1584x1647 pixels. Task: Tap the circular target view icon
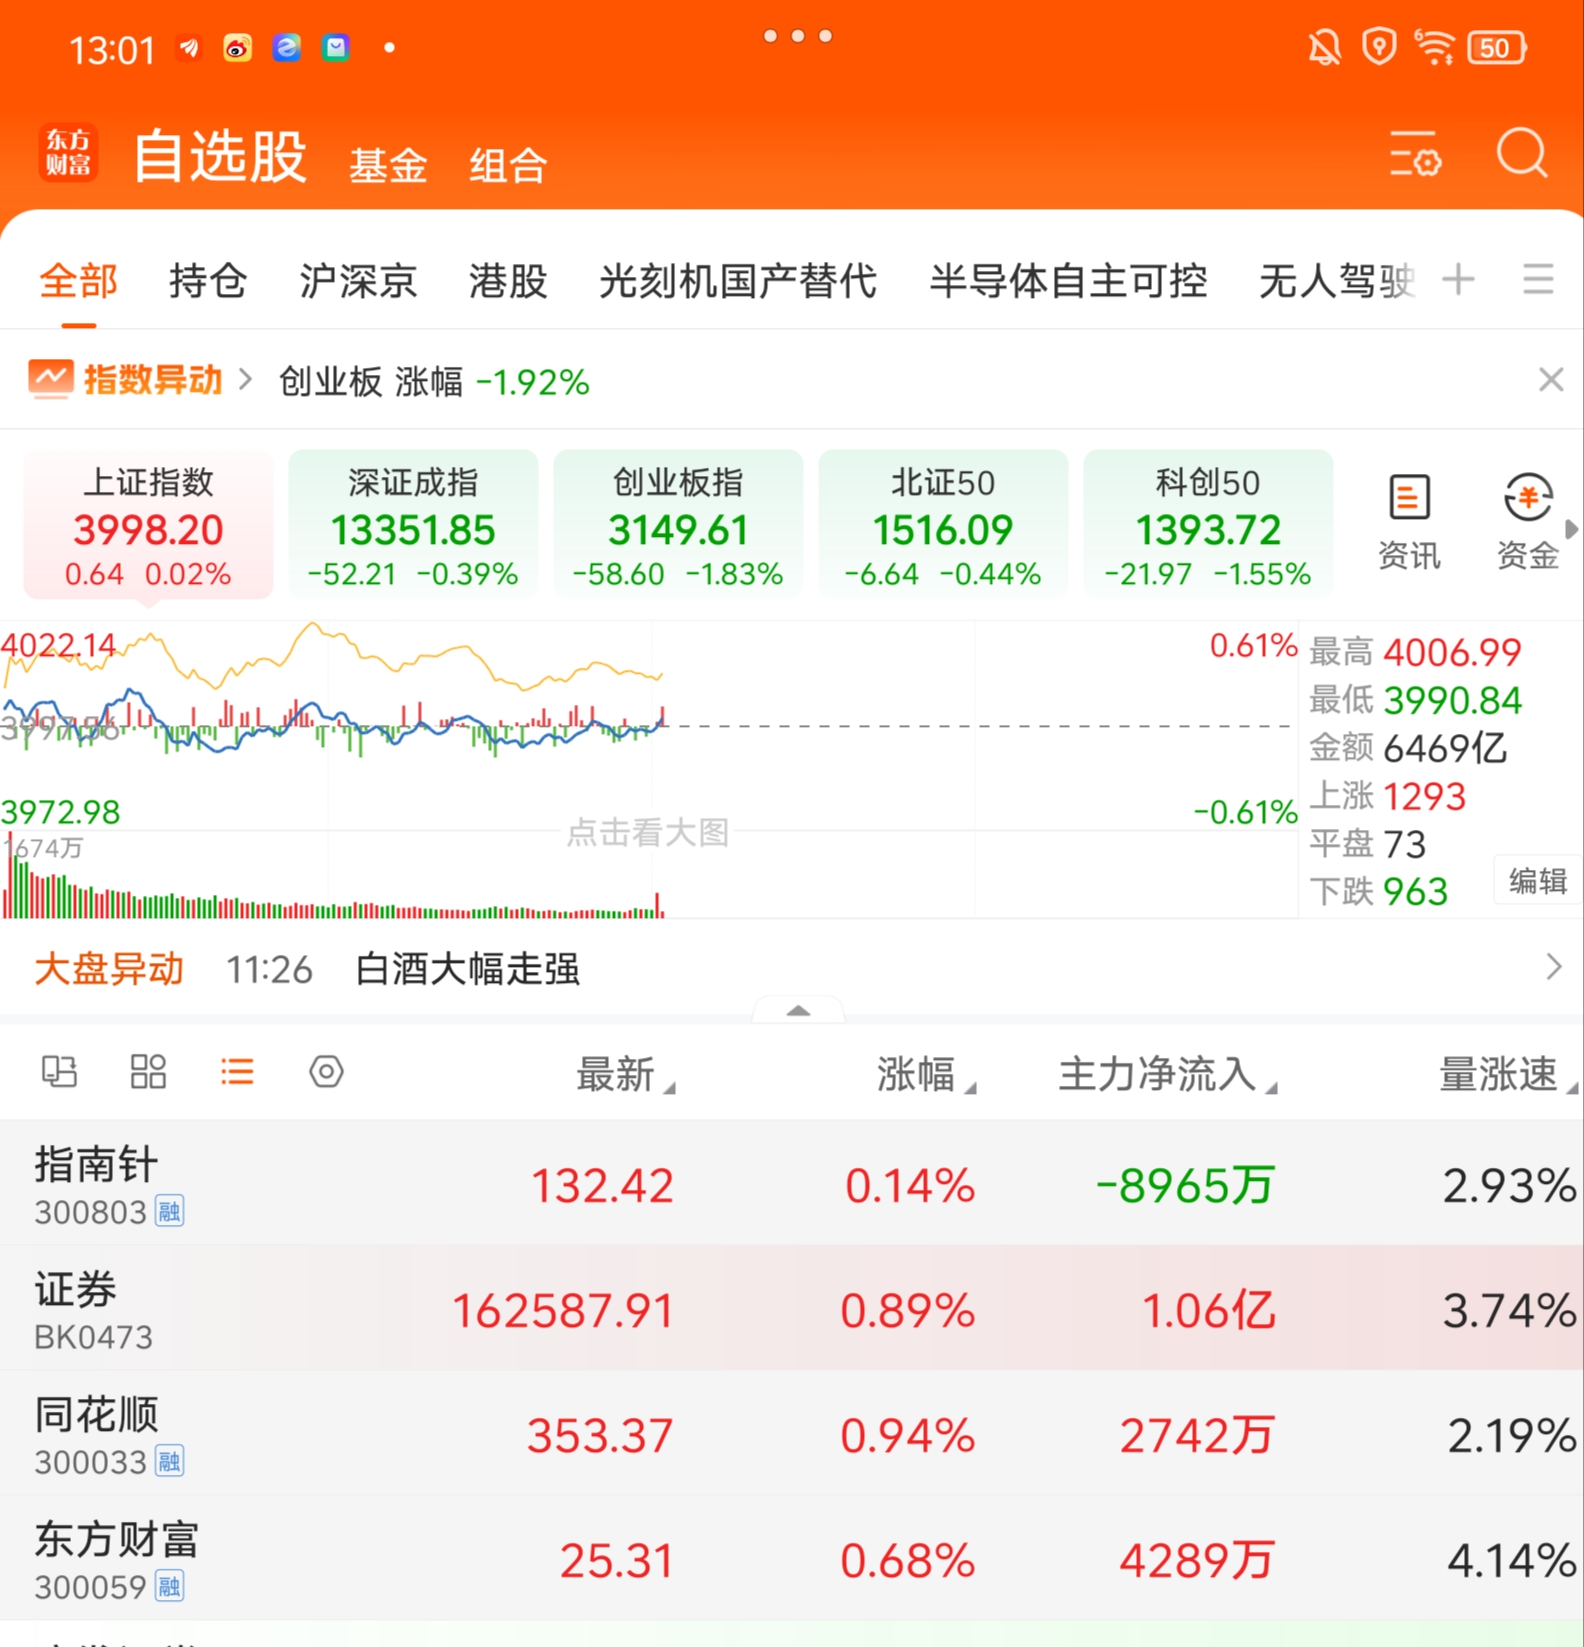pos(326,1072)
